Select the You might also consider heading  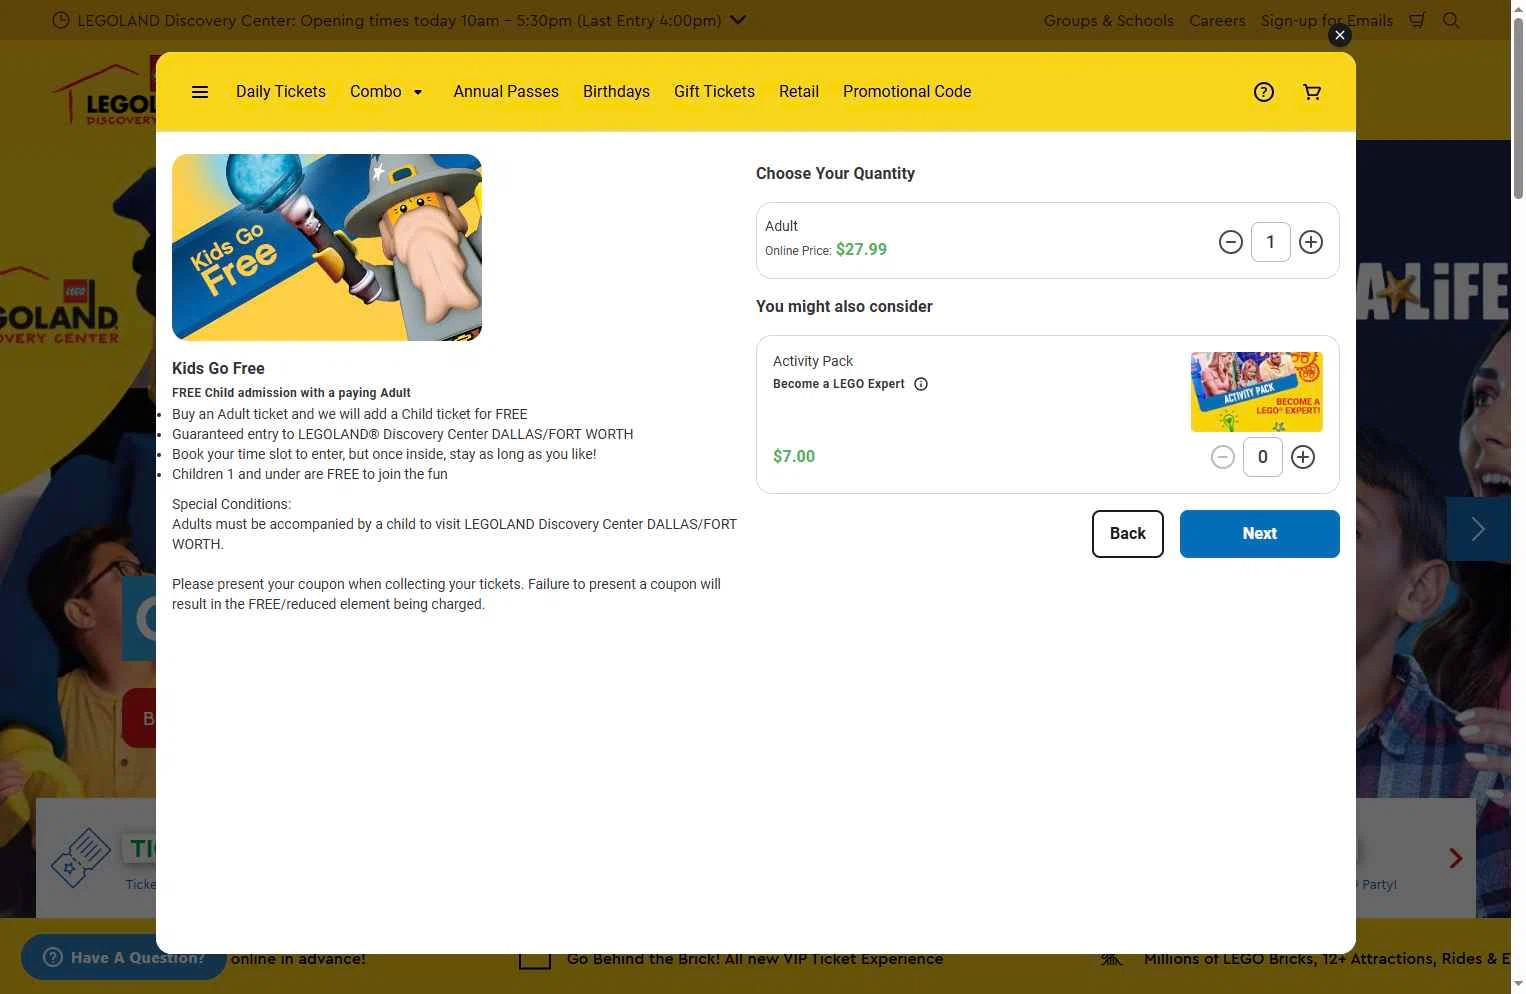844,306
